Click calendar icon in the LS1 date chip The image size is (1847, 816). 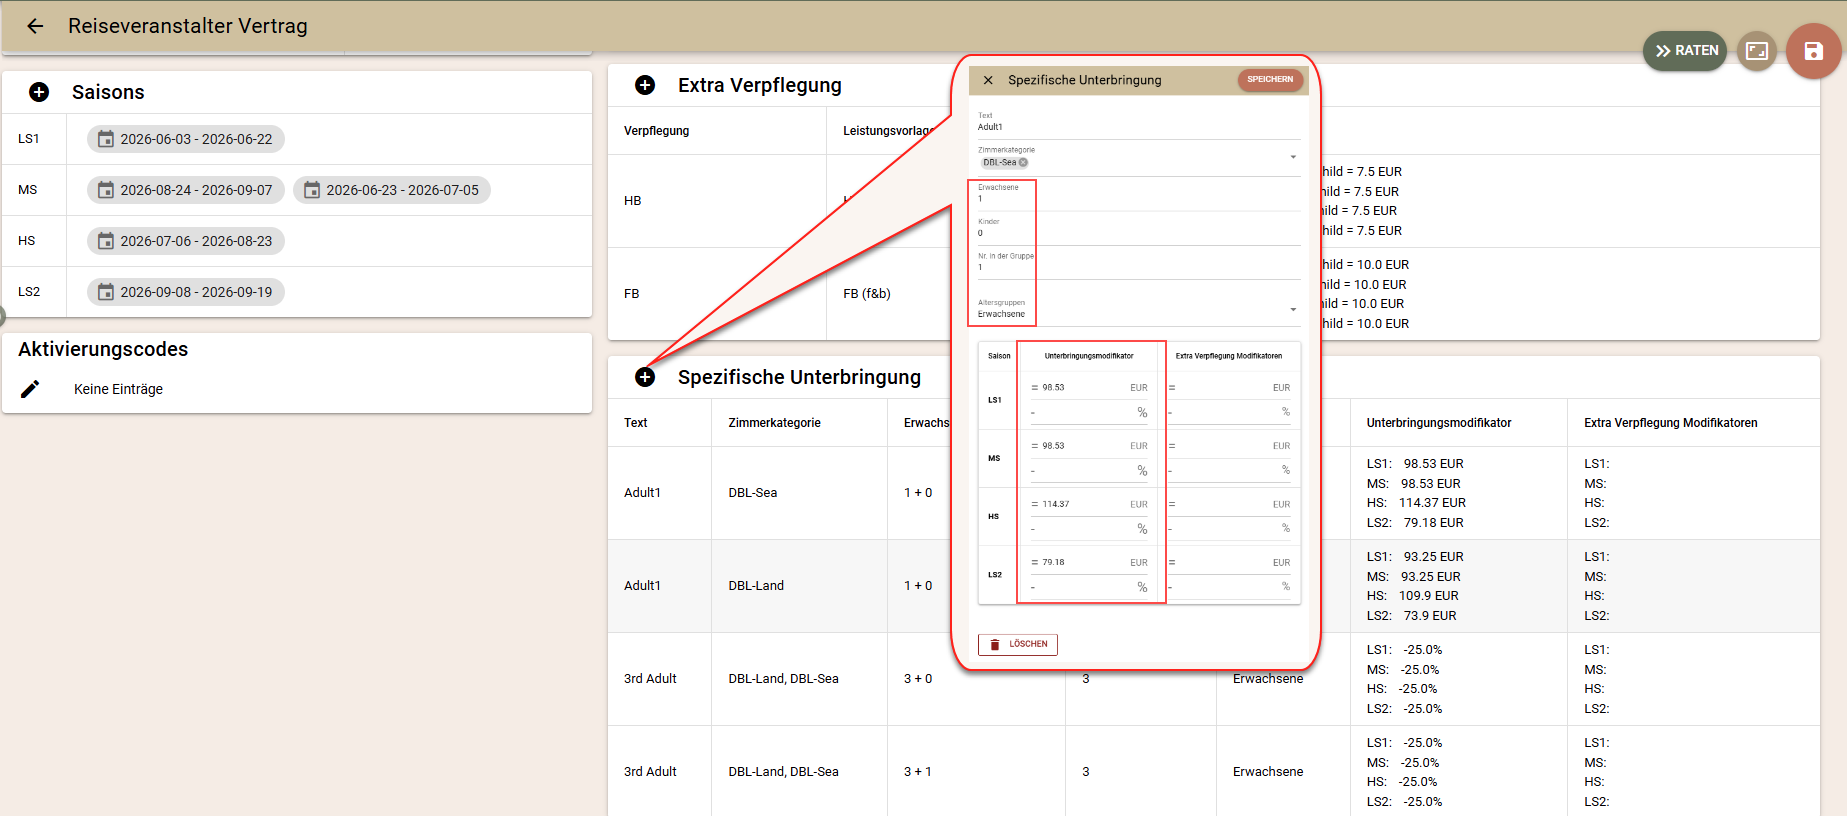(106, 139)
